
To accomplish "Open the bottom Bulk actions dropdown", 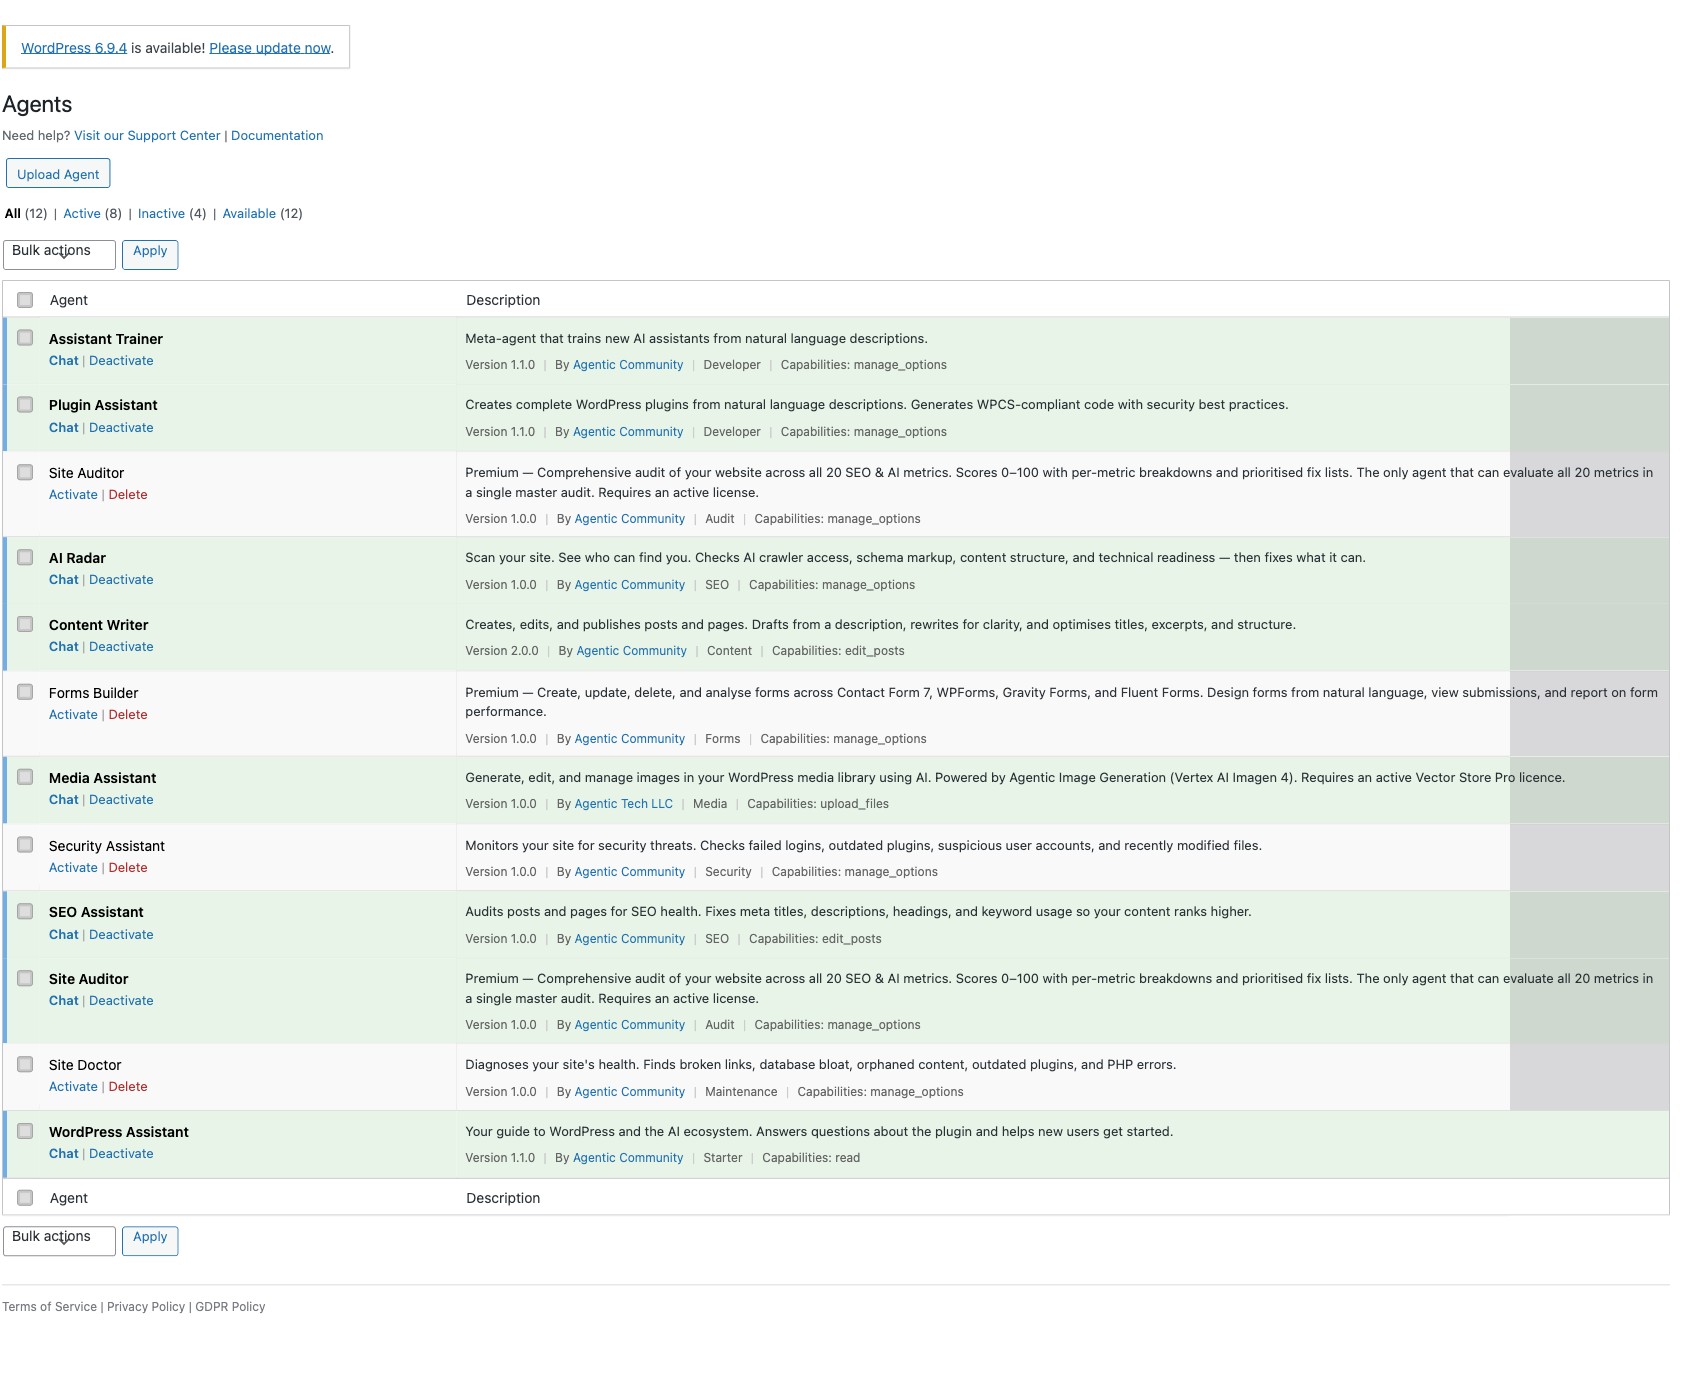I will tap(59, 1240).
